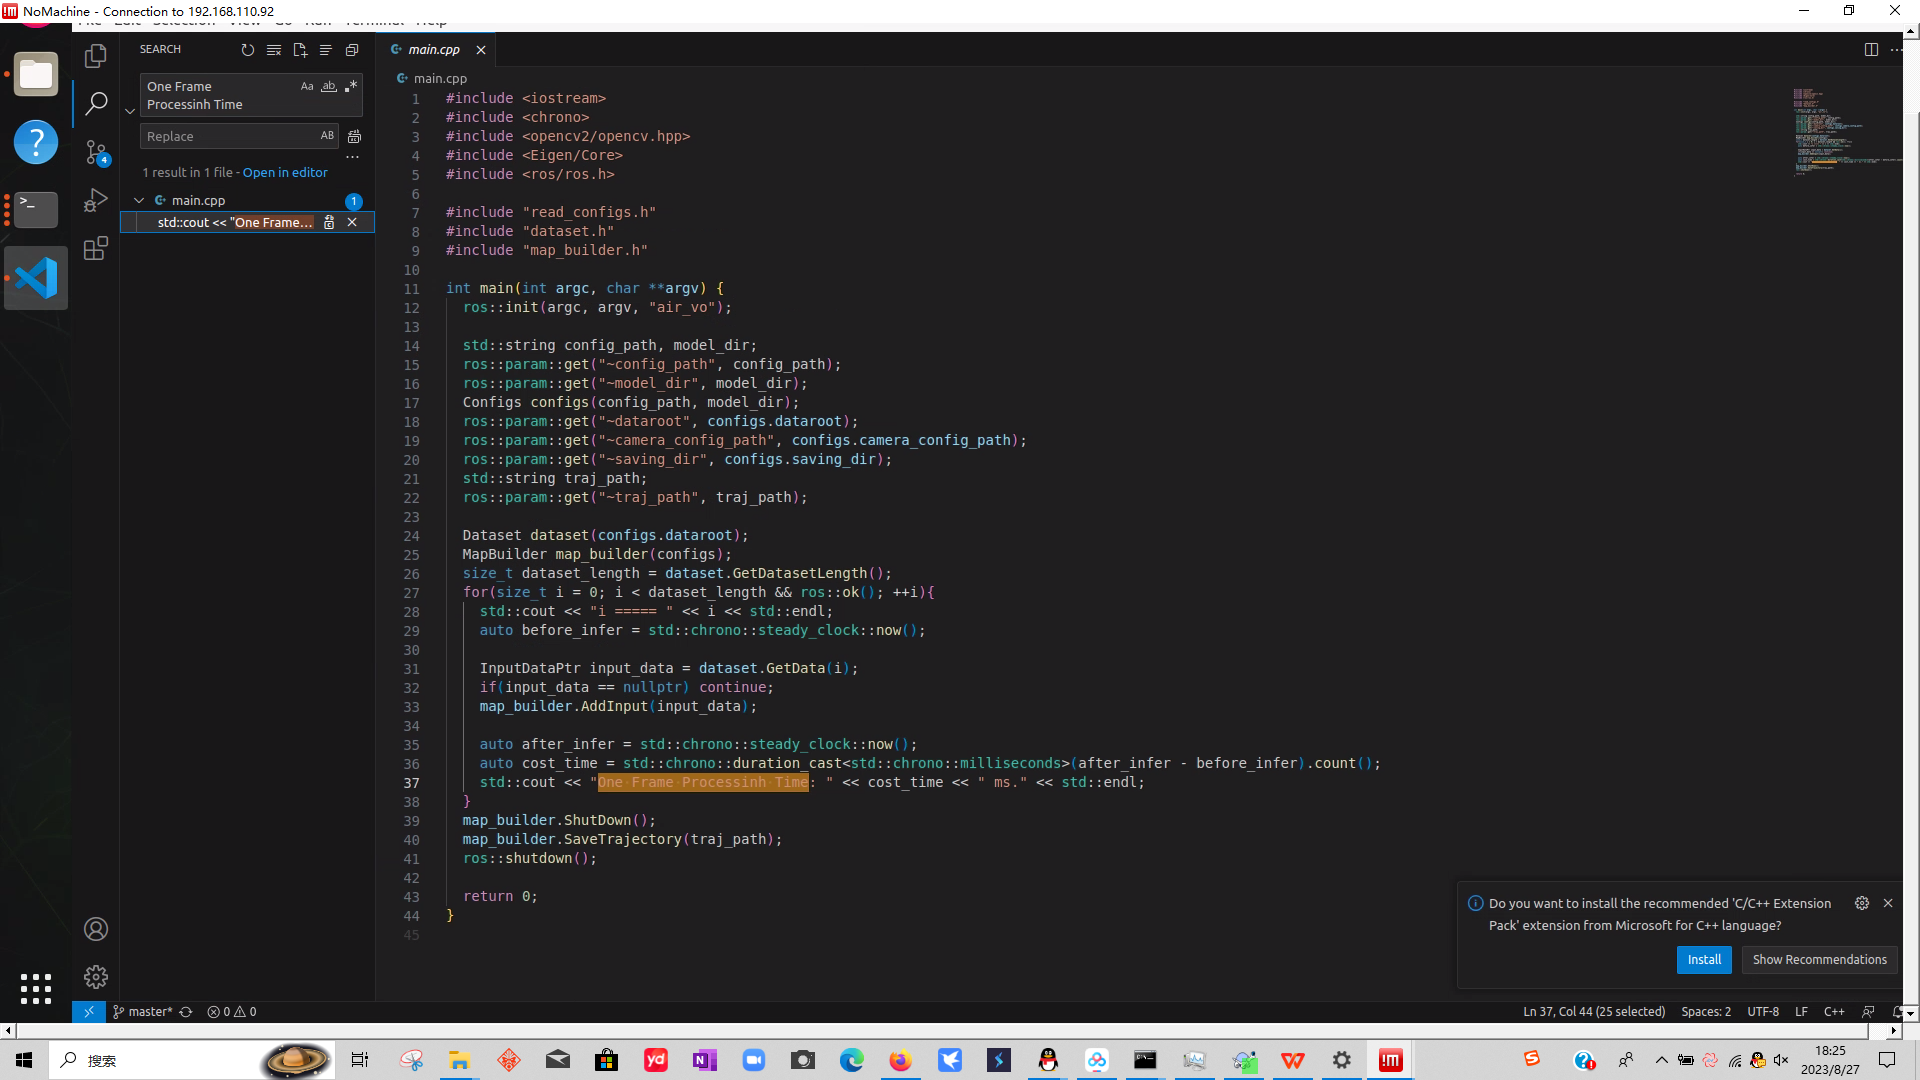
Task: Enable Use Regular Expression option
Action: point(350,87)
